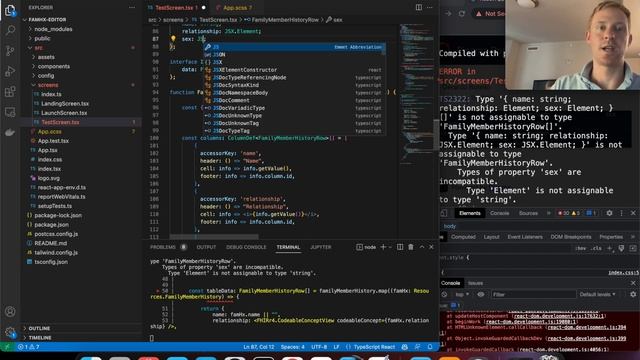Toggle the computed styles sidebar pane

coord(633,248)
